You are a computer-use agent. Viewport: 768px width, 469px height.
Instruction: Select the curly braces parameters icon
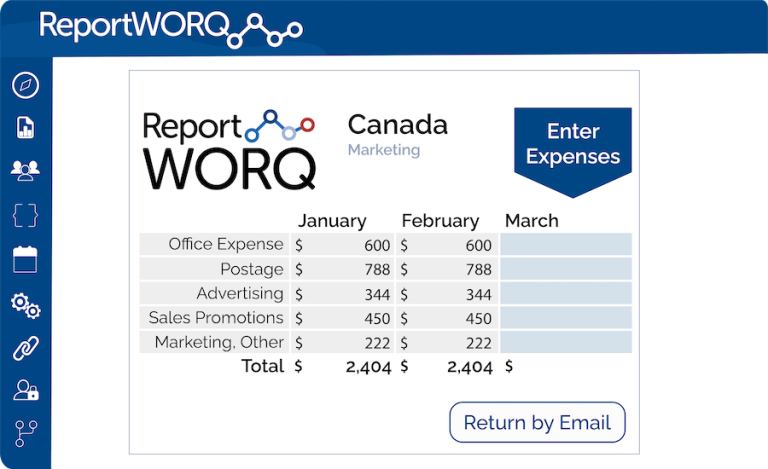(x=25, y=215)
